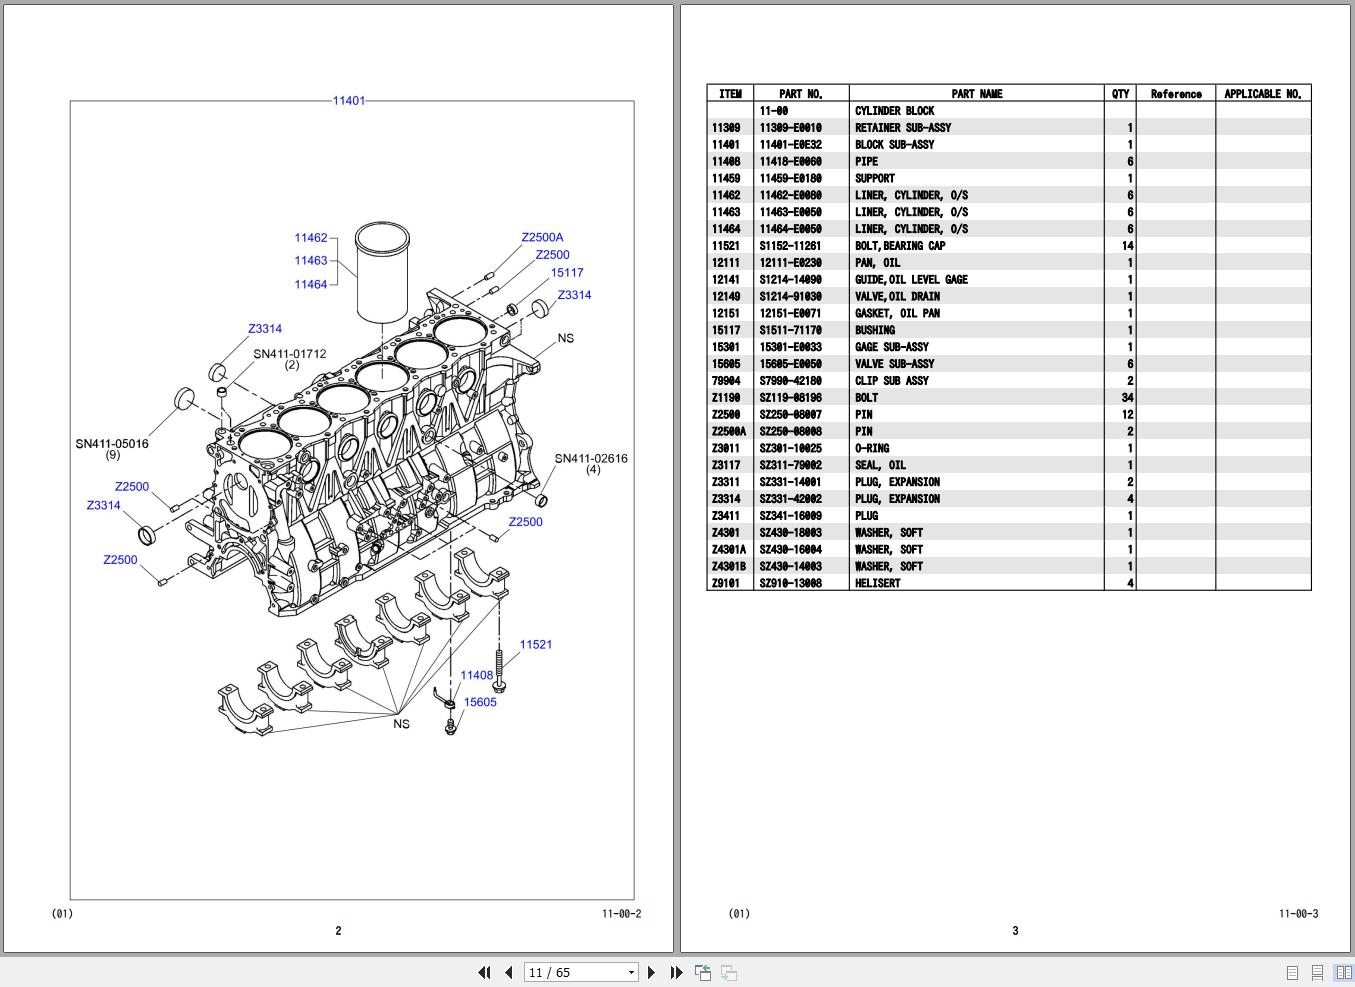Click item Z4301A in the table

pos(727,550)
